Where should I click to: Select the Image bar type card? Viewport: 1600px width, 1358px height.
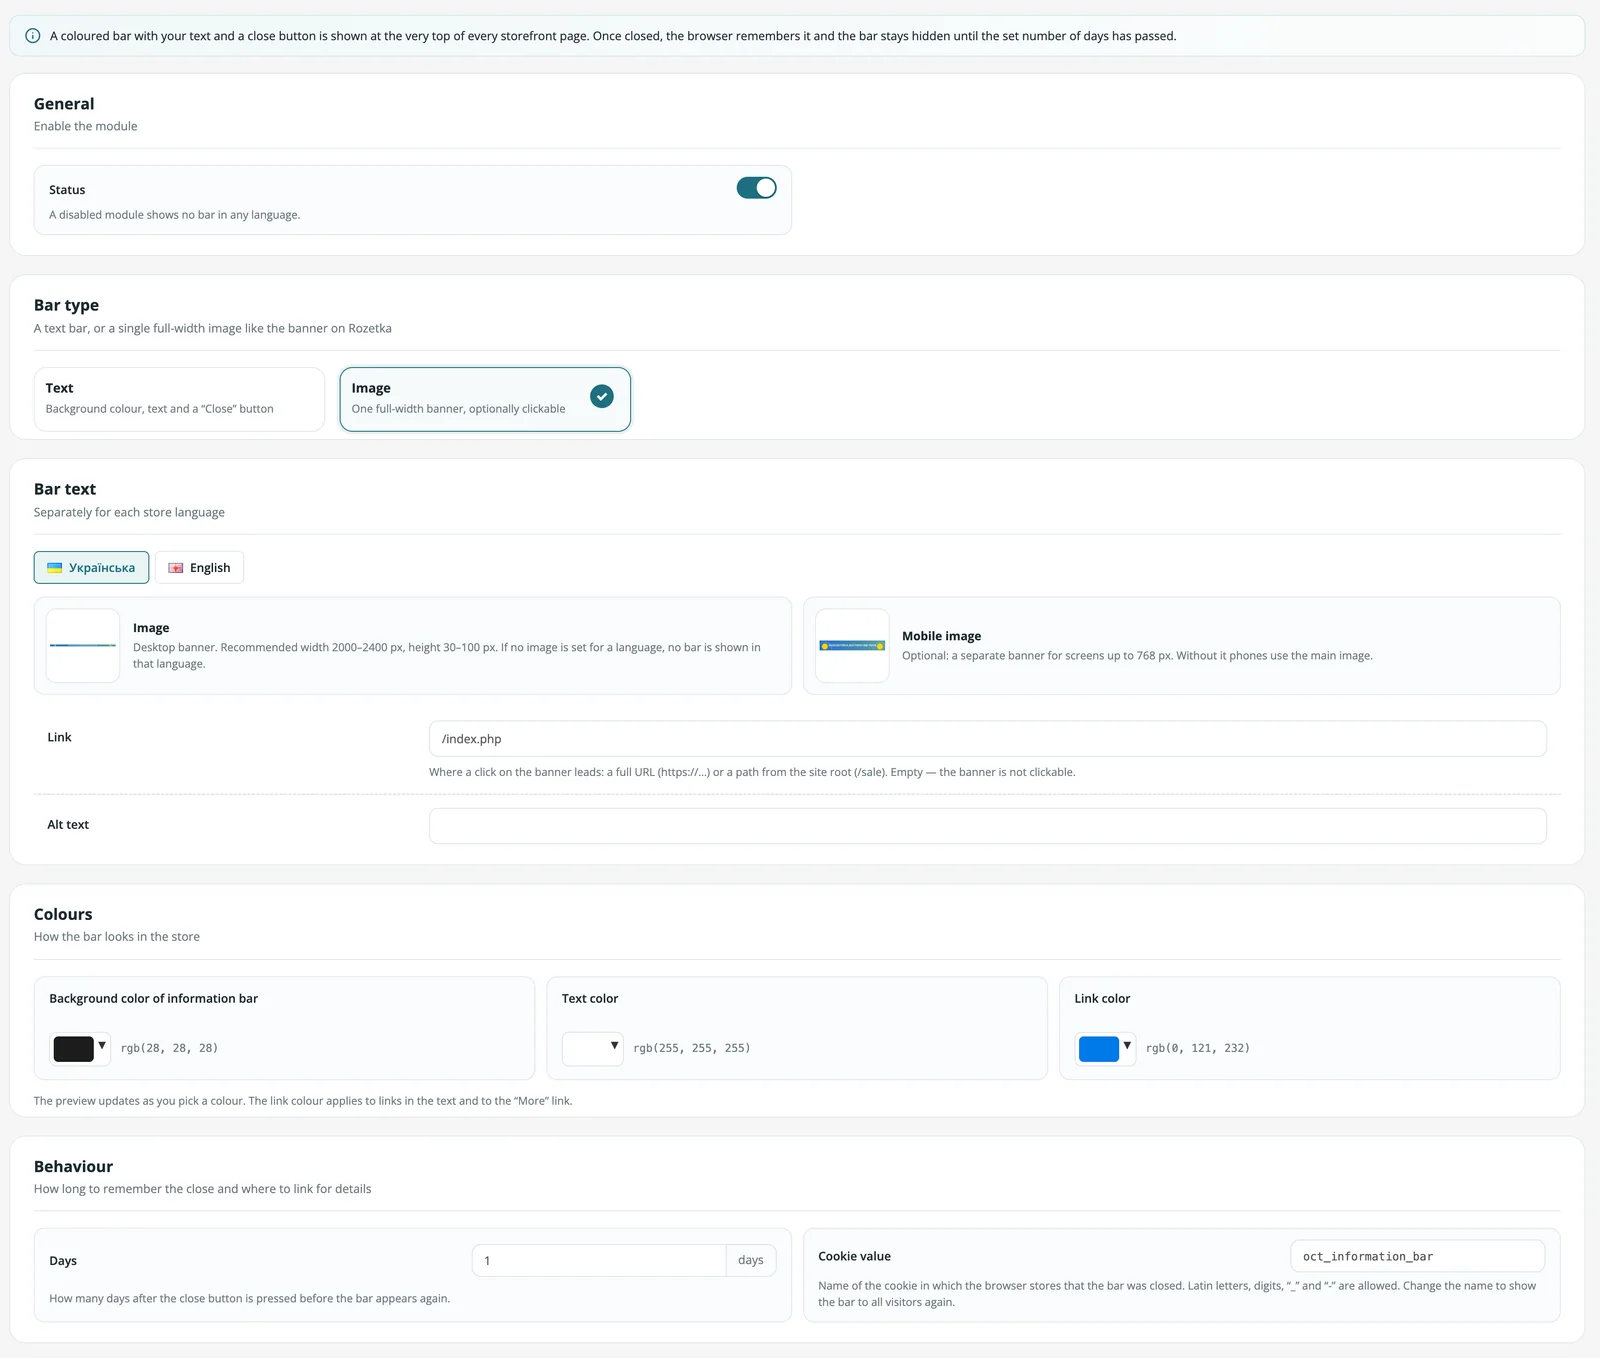485,399
